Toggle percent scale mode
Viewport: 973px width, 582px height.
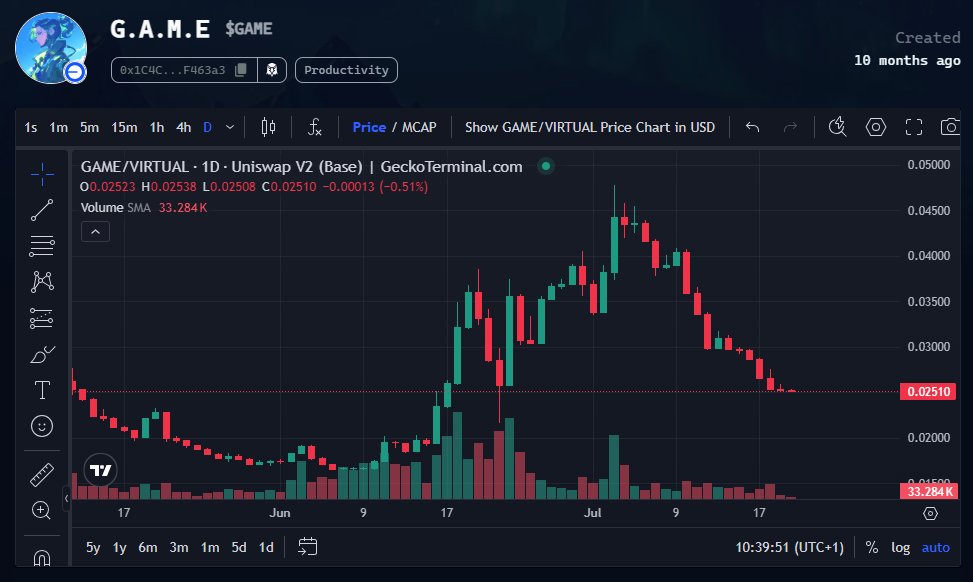pos(872,547)
